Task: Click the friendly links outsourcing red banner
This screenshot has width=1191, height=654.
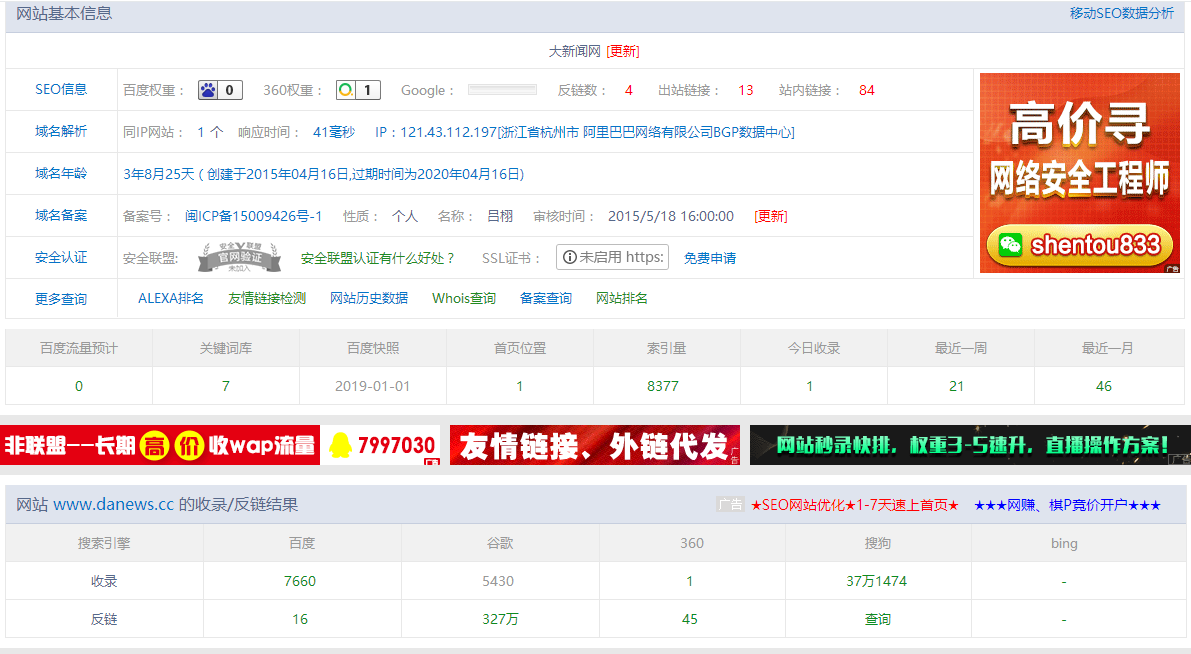Action: 594,445
